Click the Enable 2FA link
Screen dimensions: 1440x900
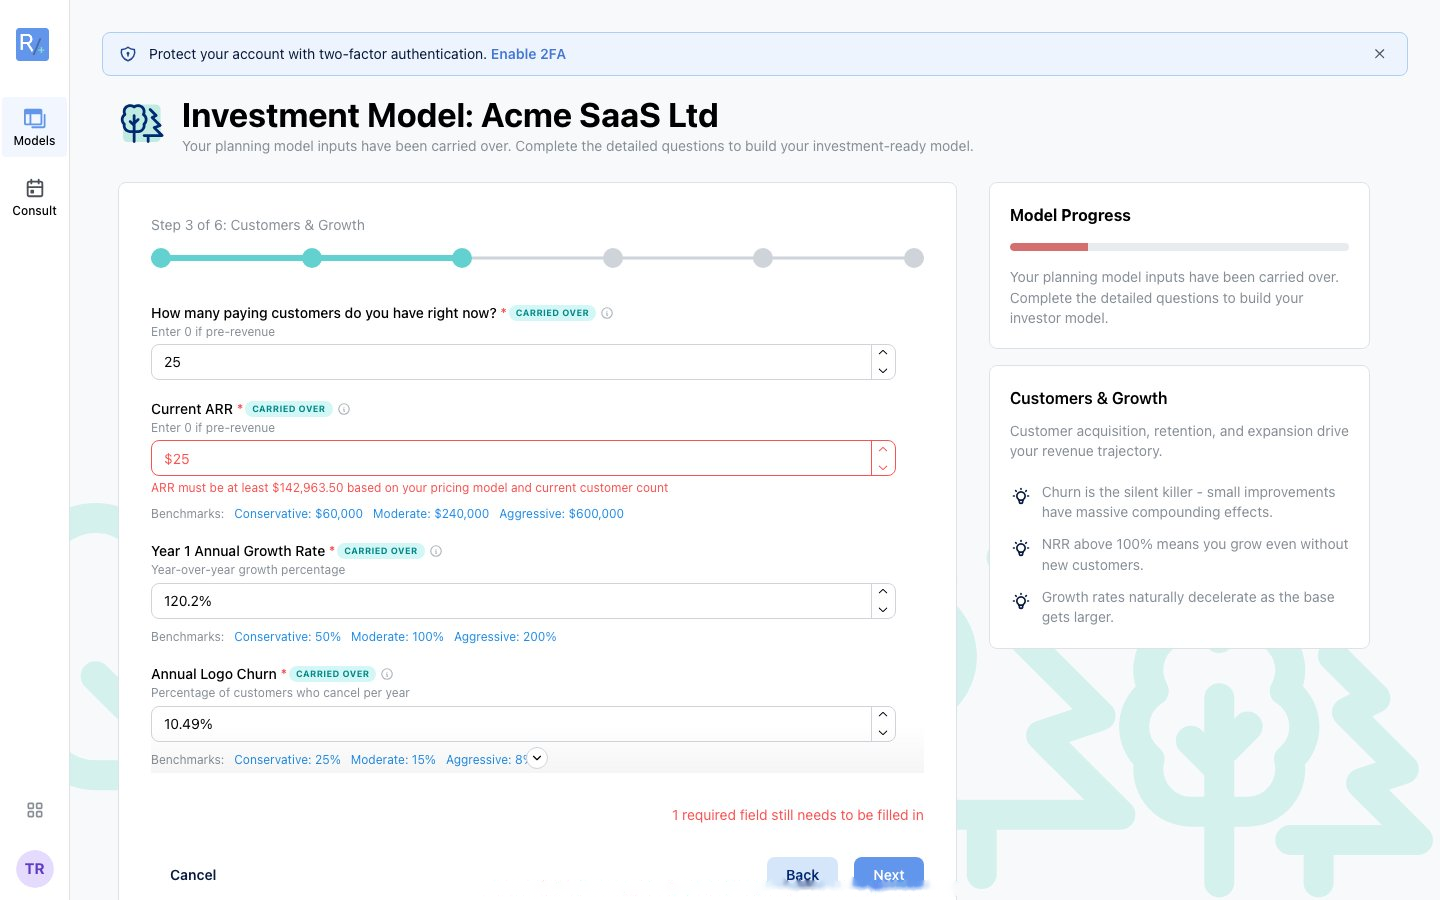pos(528,54)
